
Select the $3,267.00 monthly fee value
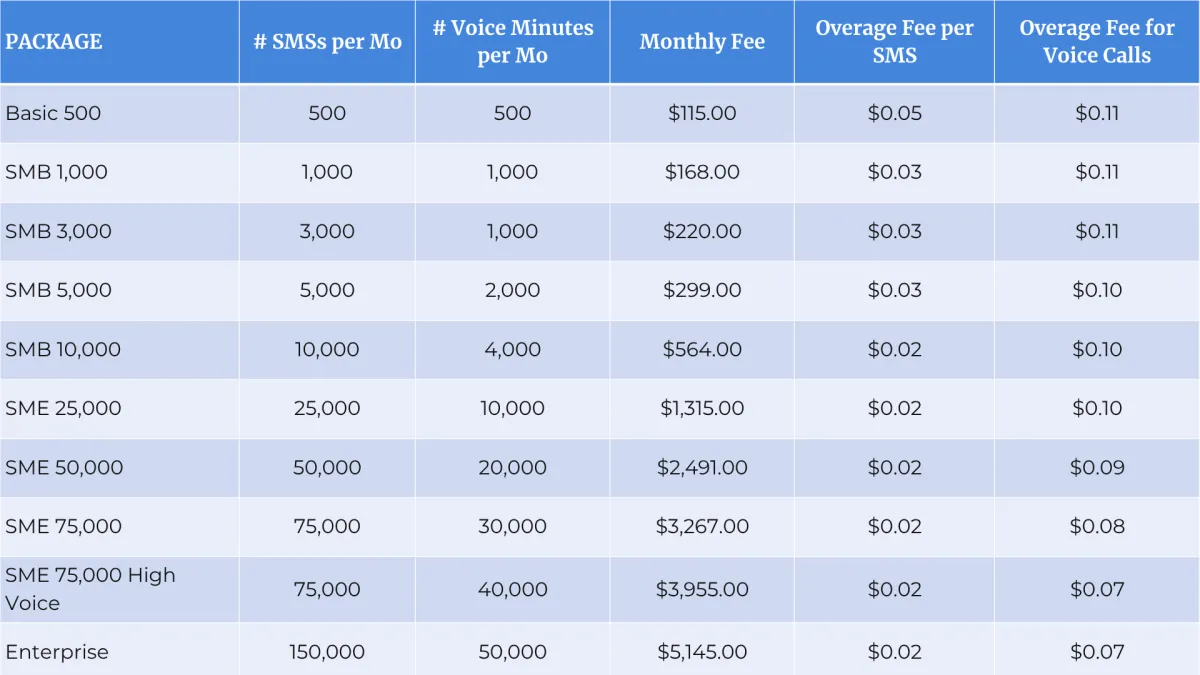coord(702,526)
